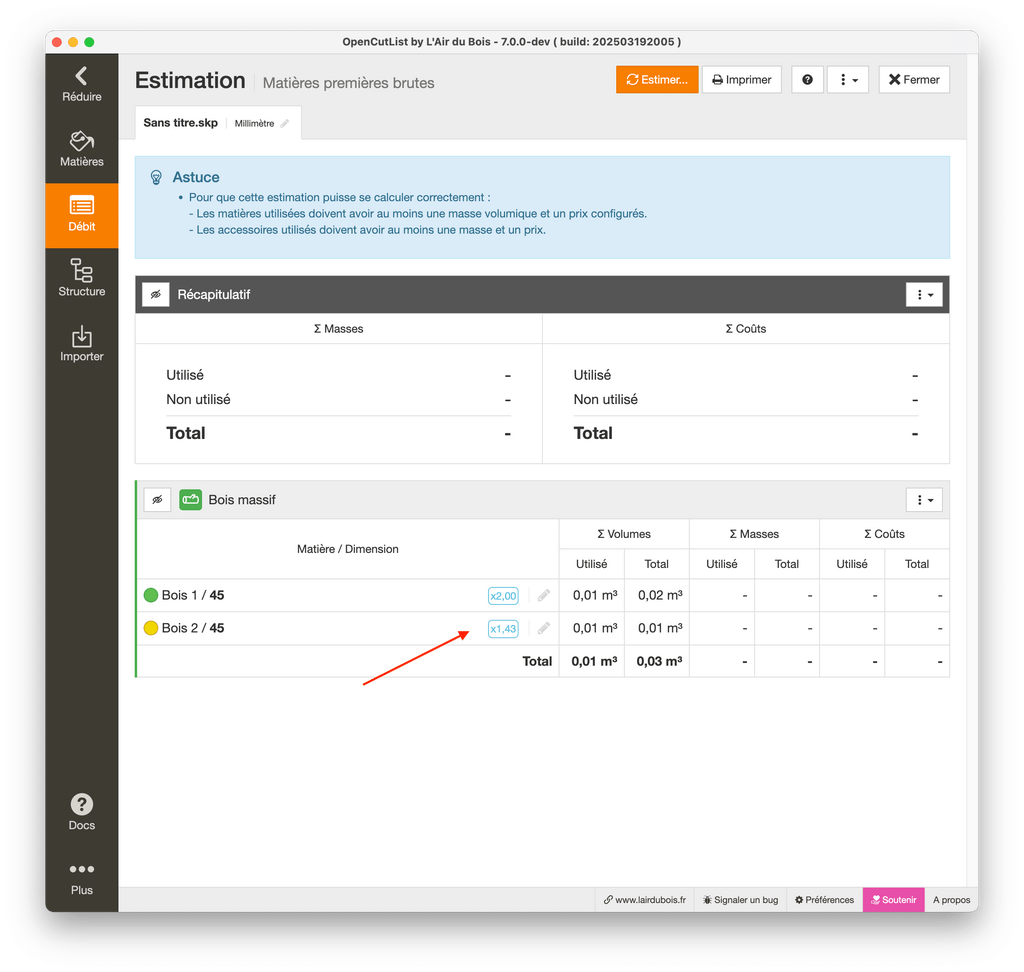
Task: Click the Imprimer print button
Action: coord(741,80)
